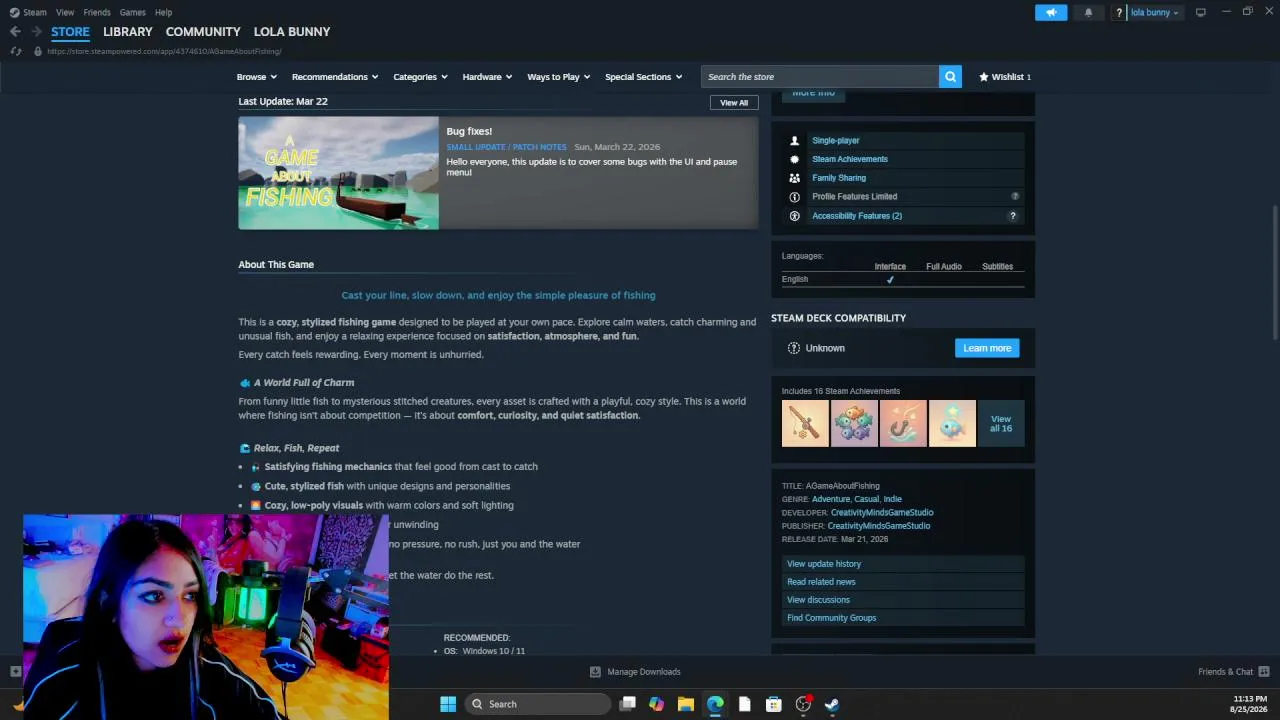Open the Friends menu
This screenshot has height=720, width=1280.
tap(97, 12)
